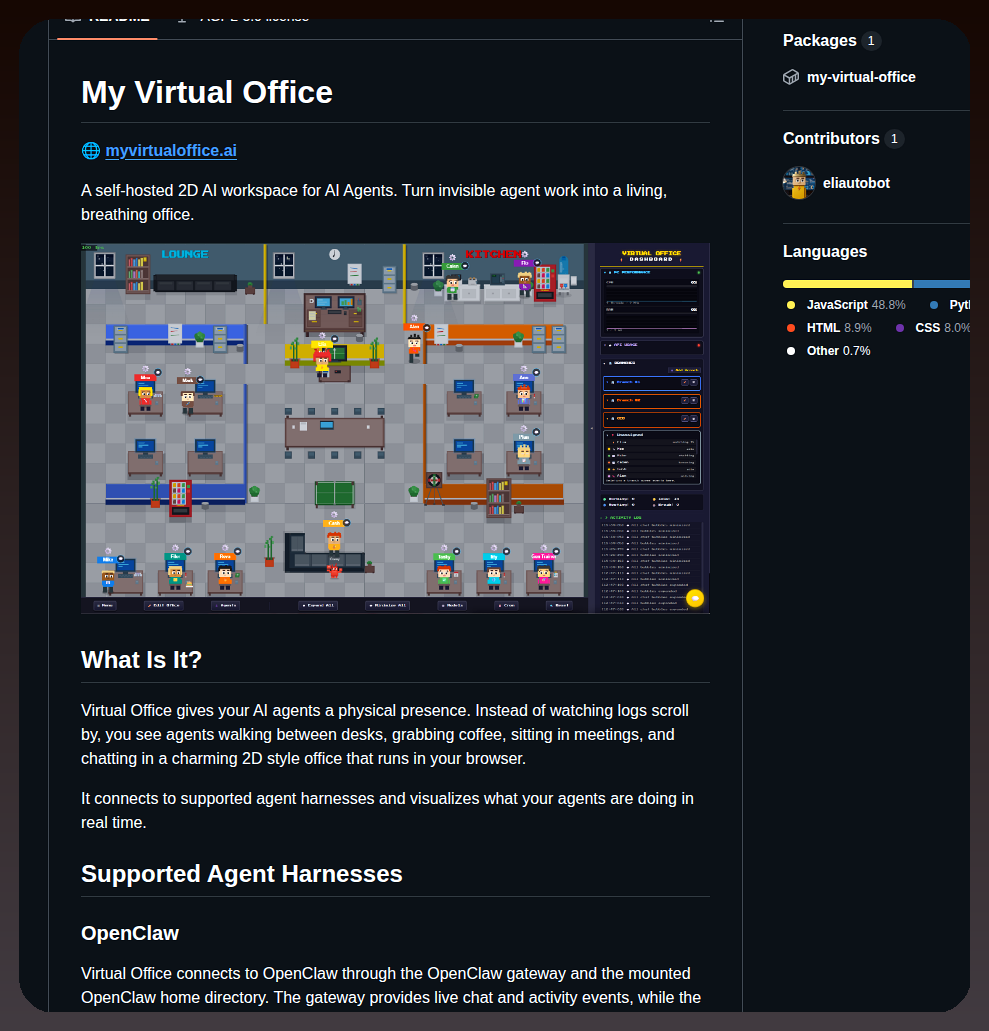This screenshot has height=1031, width=989.
Task: Select the JavaScript 48.8% language entry
Action: click(846, 305)
